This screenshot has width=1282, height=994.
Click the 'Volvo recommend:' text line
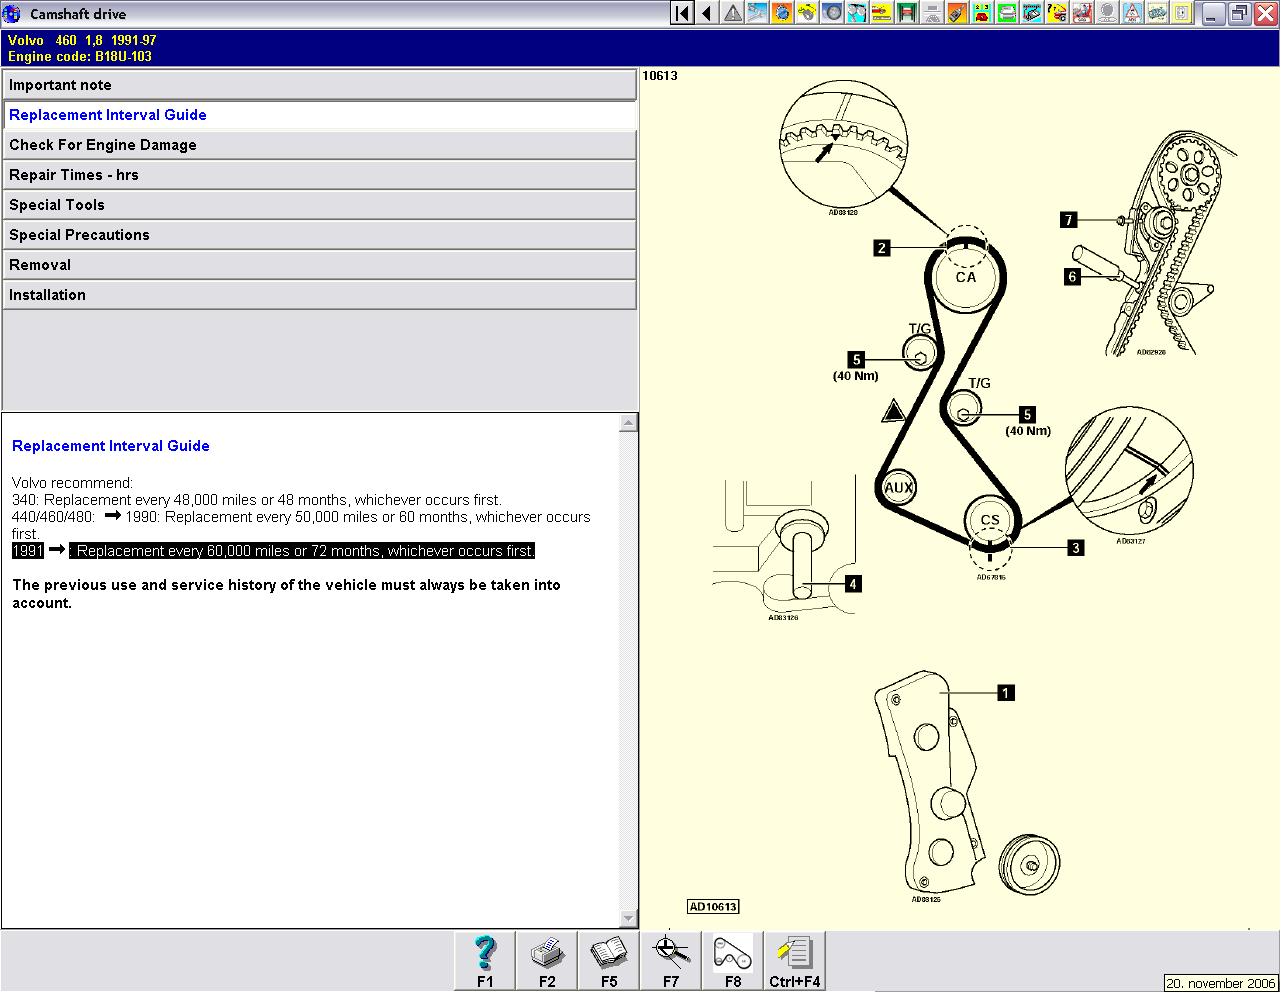72,483
